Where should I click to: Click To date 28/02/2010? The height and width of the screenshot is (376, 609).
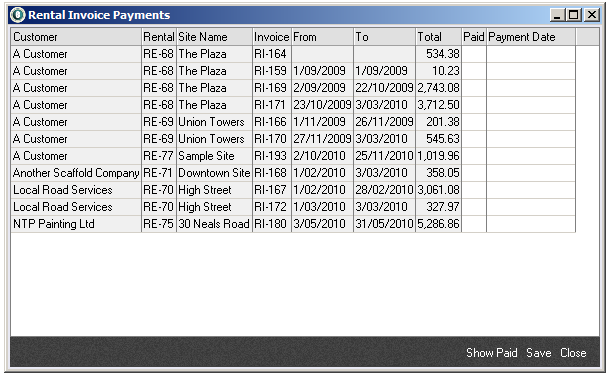point(385,190)
